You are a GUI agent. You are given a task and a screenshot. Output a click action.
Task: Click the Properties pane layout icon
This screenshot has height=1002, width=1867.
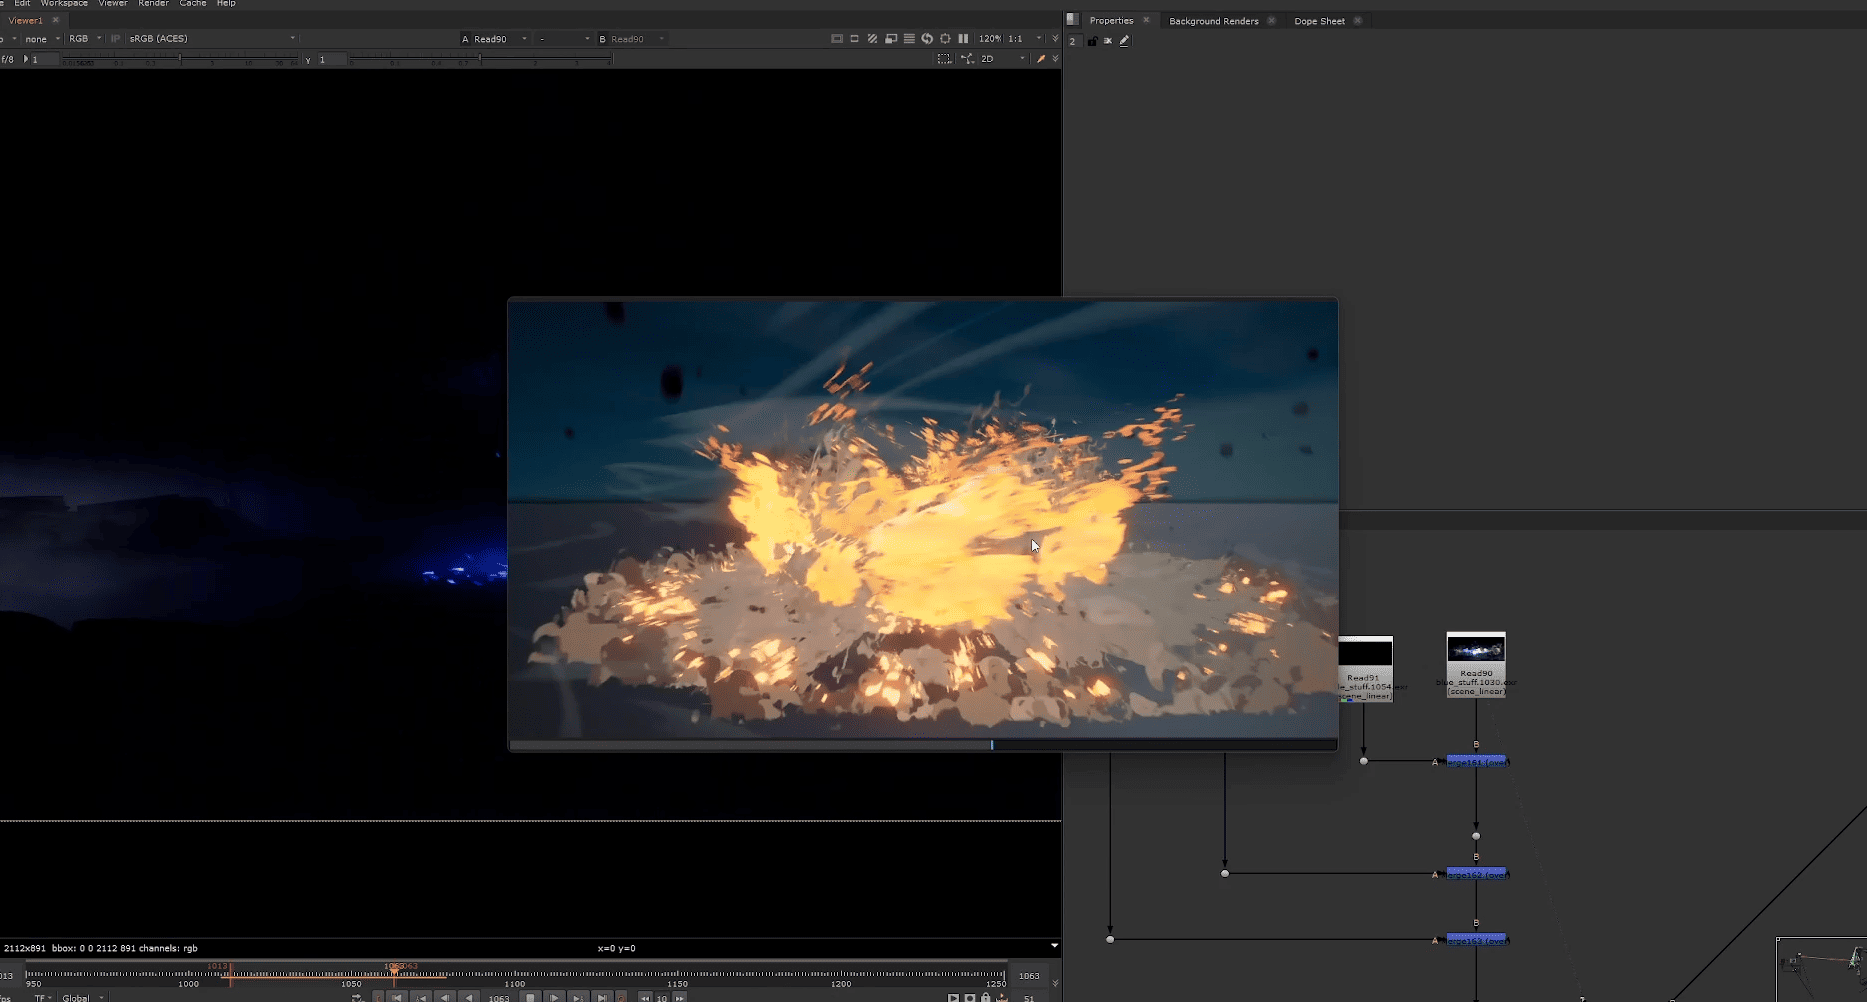(x=1072, y=19)
